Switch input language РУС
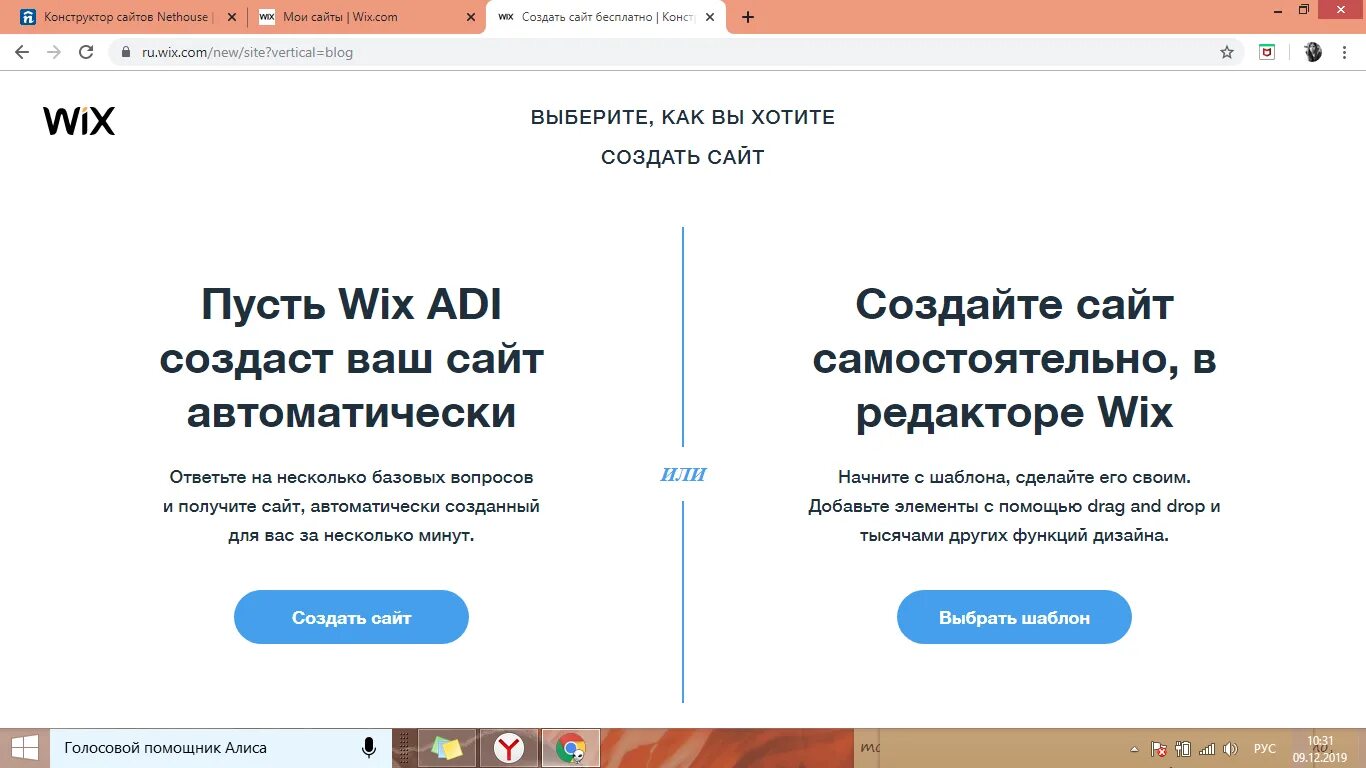Viewport: 1366px width, 768px height. pyautogui.click(x=1265, y=748)
